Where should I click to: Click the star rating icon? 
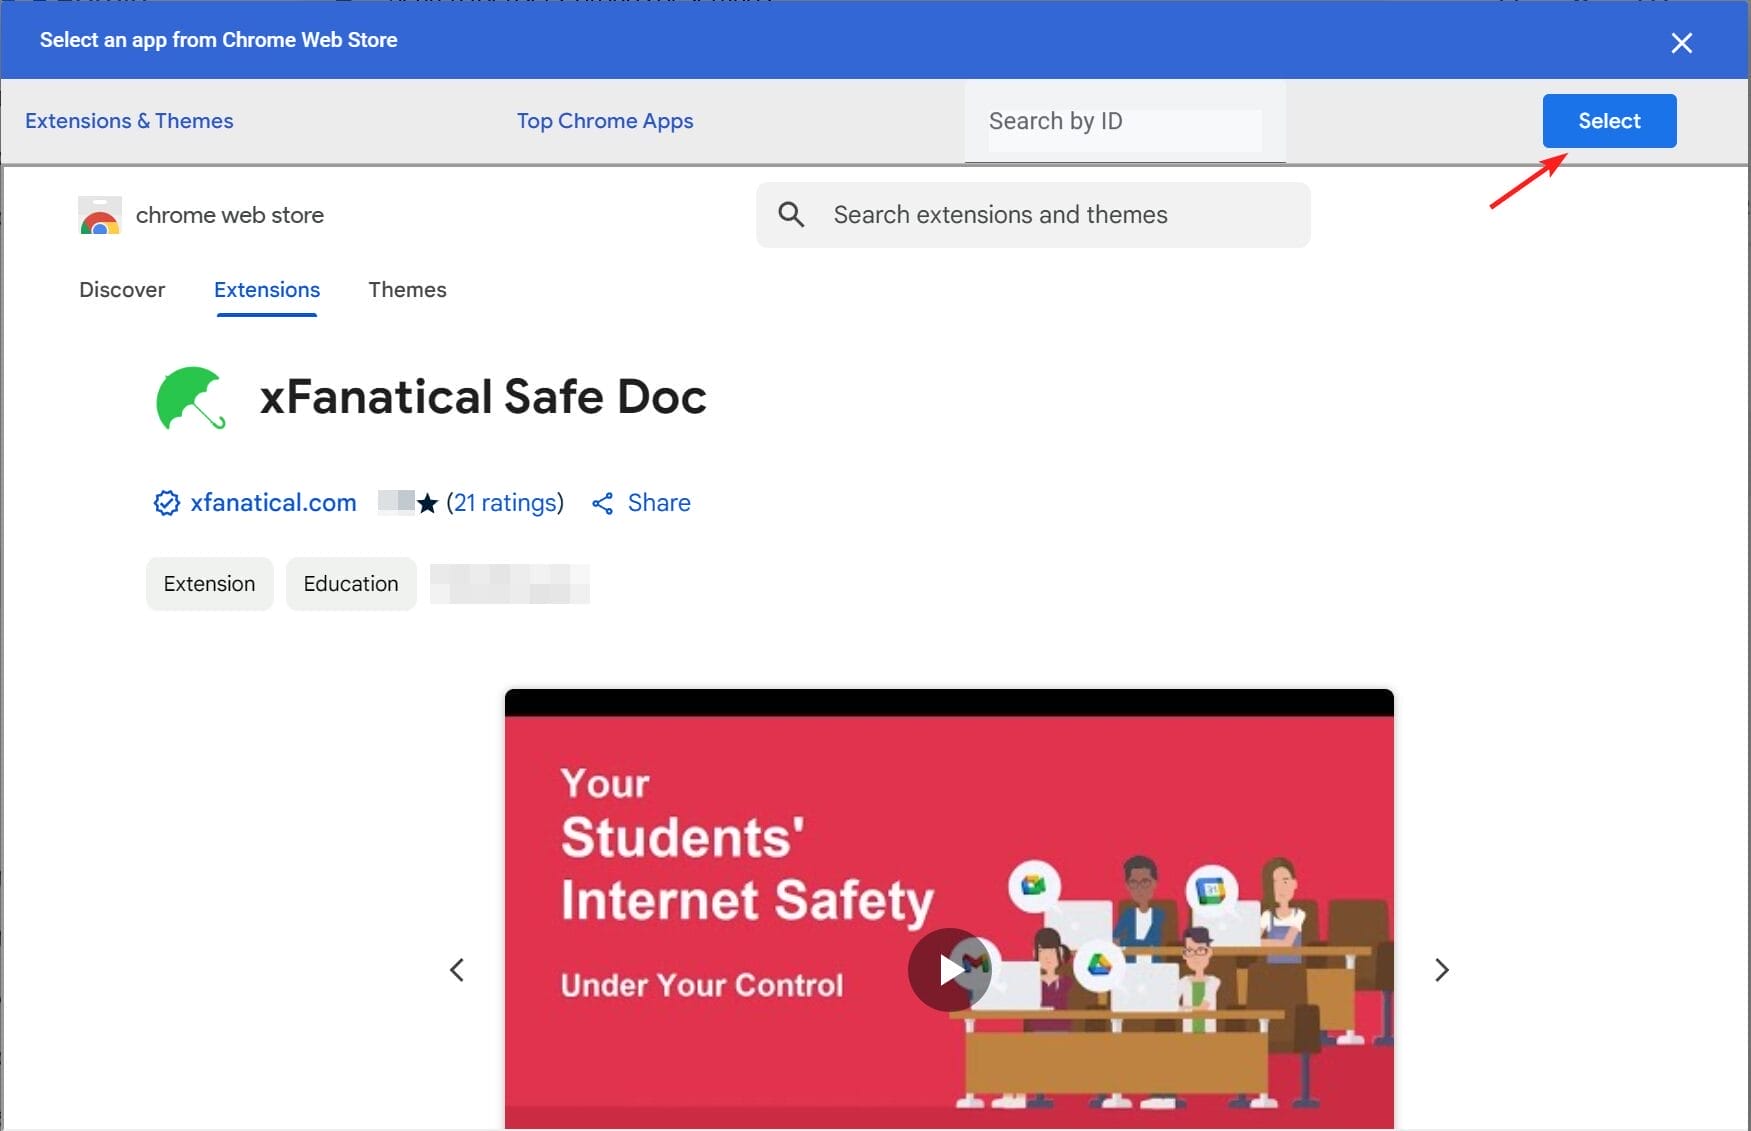tap(428, 503)
